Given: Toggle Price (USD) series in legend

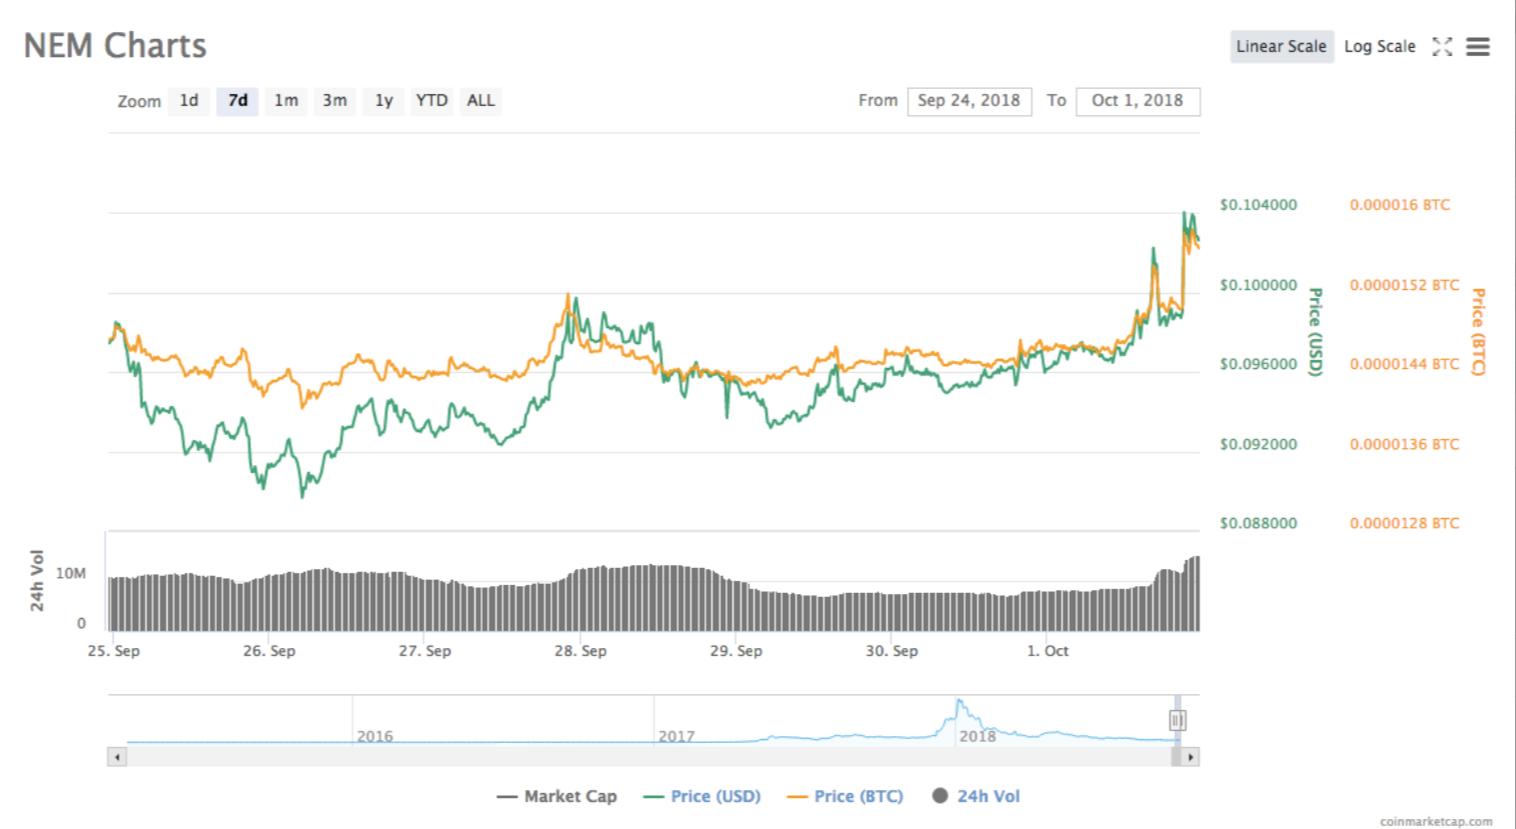Looking at the screenshot, I should [x=702, y=797].
